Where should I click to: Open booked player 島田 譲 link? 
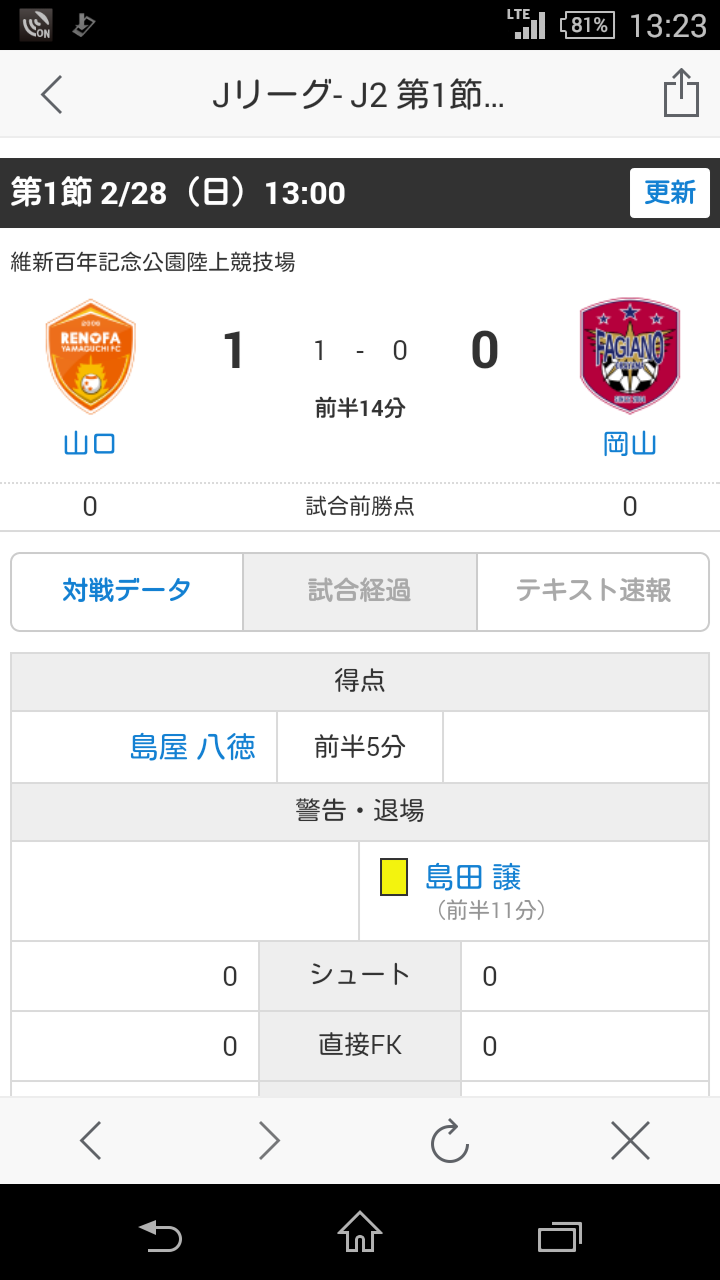pos(473,877)
